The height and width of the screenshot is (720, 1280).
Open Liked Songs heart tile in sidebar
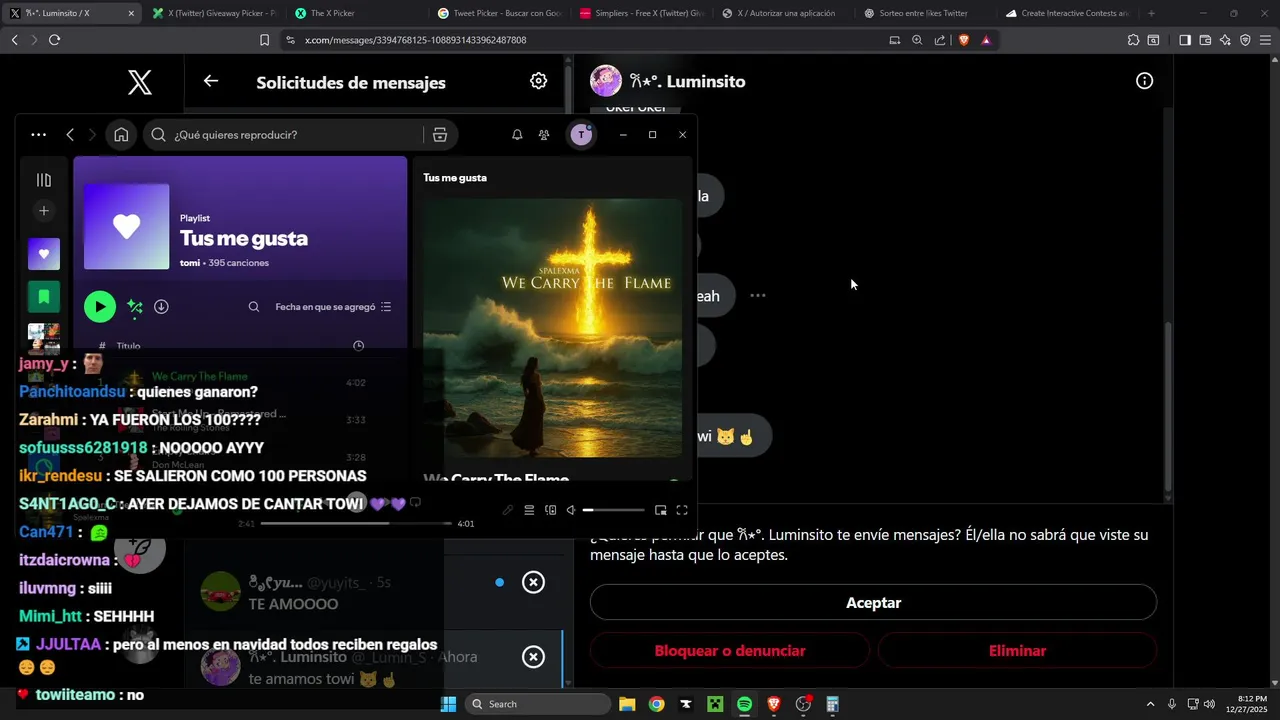tap(44, 254)
